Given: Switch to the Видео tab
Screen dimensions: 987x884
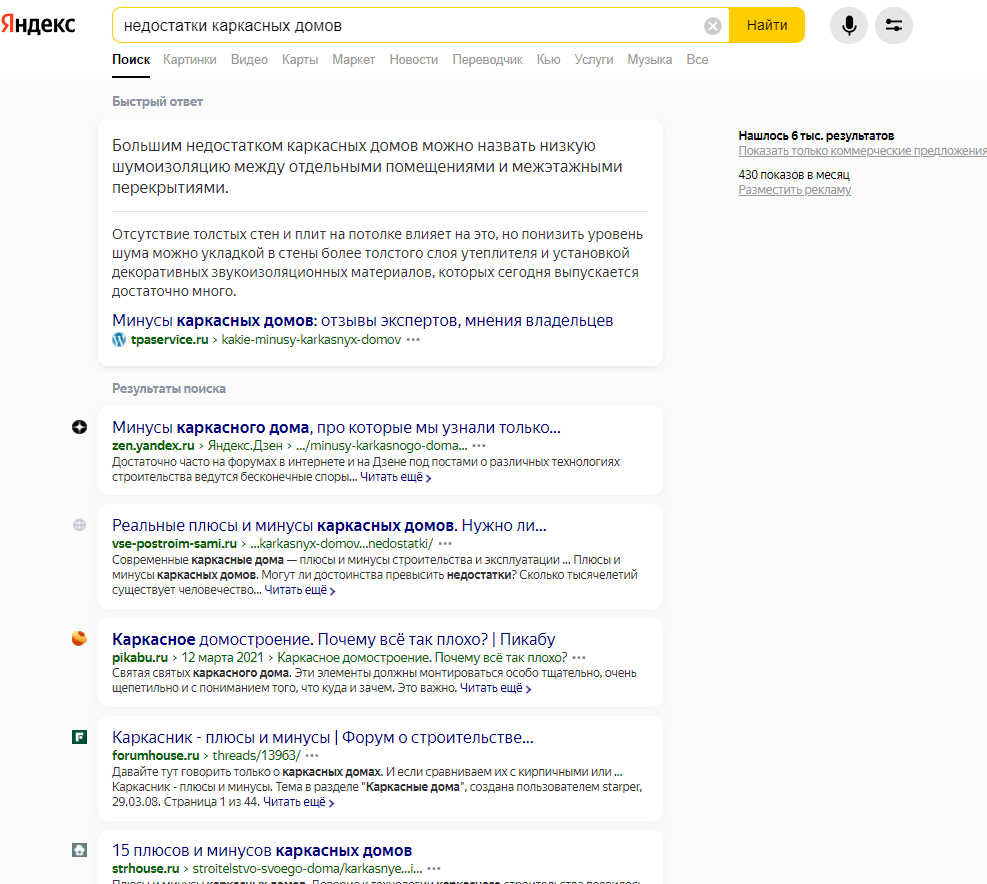Looking at the screenshot, I should (x=249, y=59).
